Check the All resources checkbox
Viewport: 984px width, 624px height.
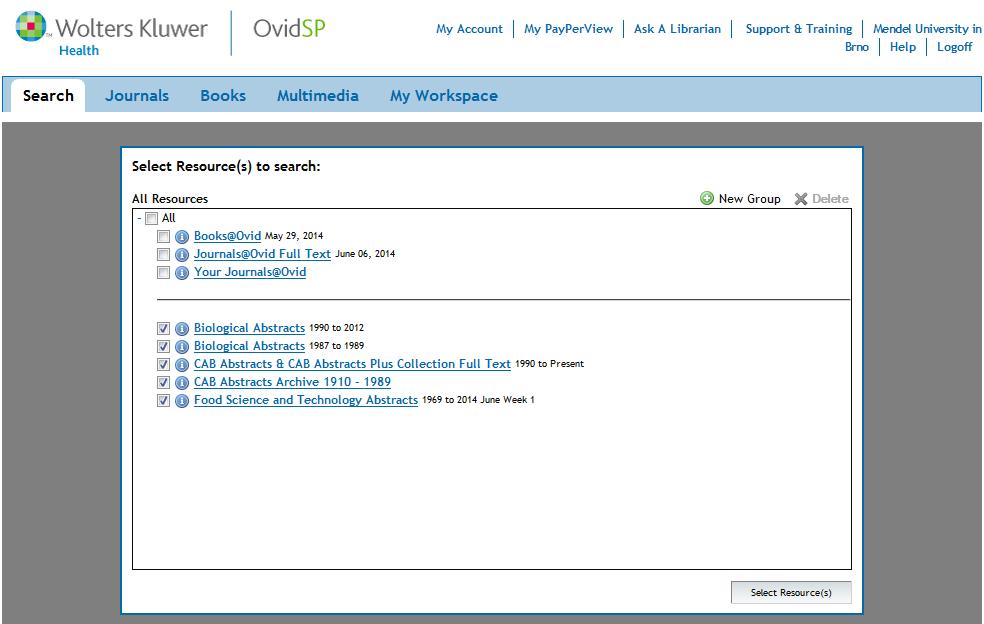(x=151, y=218)
